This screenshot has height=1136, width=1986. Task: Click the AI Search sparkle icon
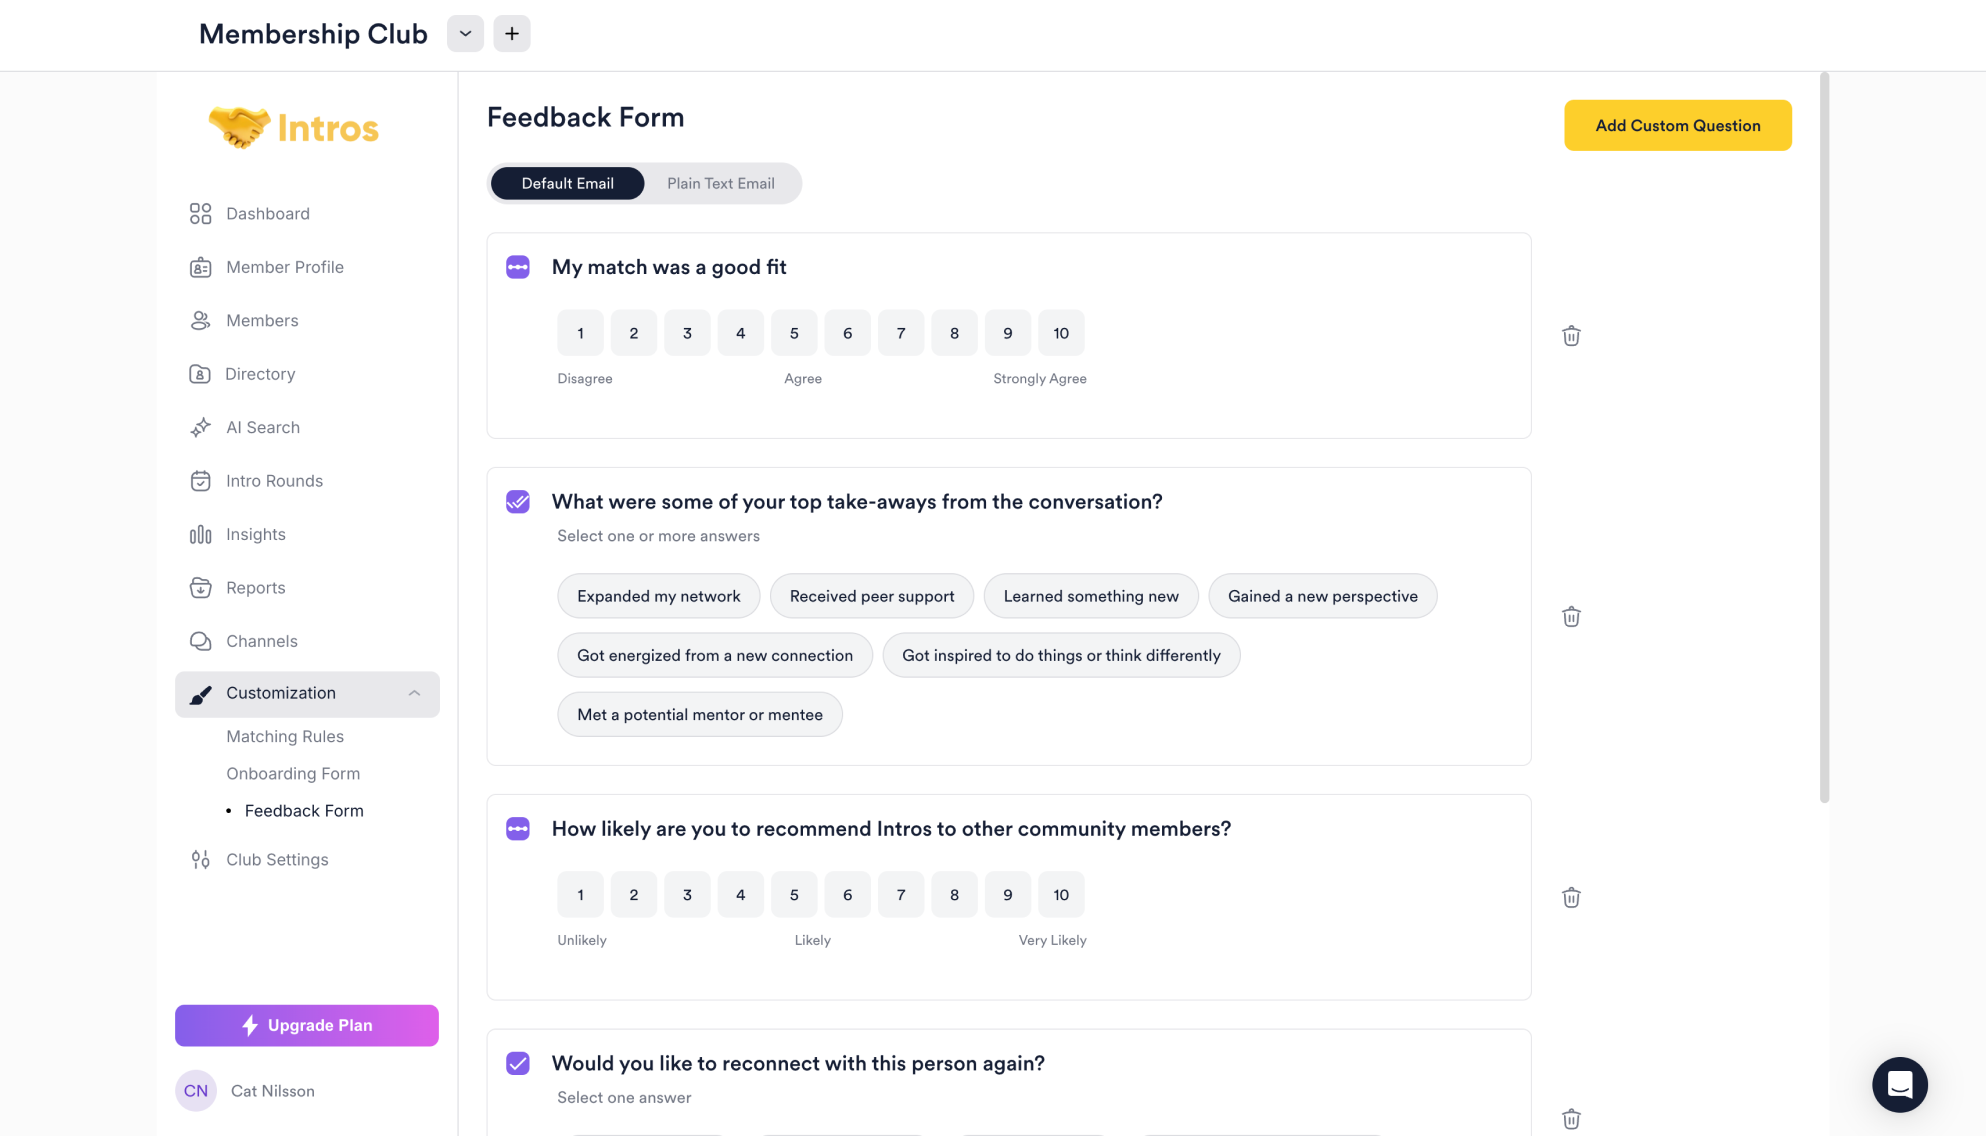point(201,428)
